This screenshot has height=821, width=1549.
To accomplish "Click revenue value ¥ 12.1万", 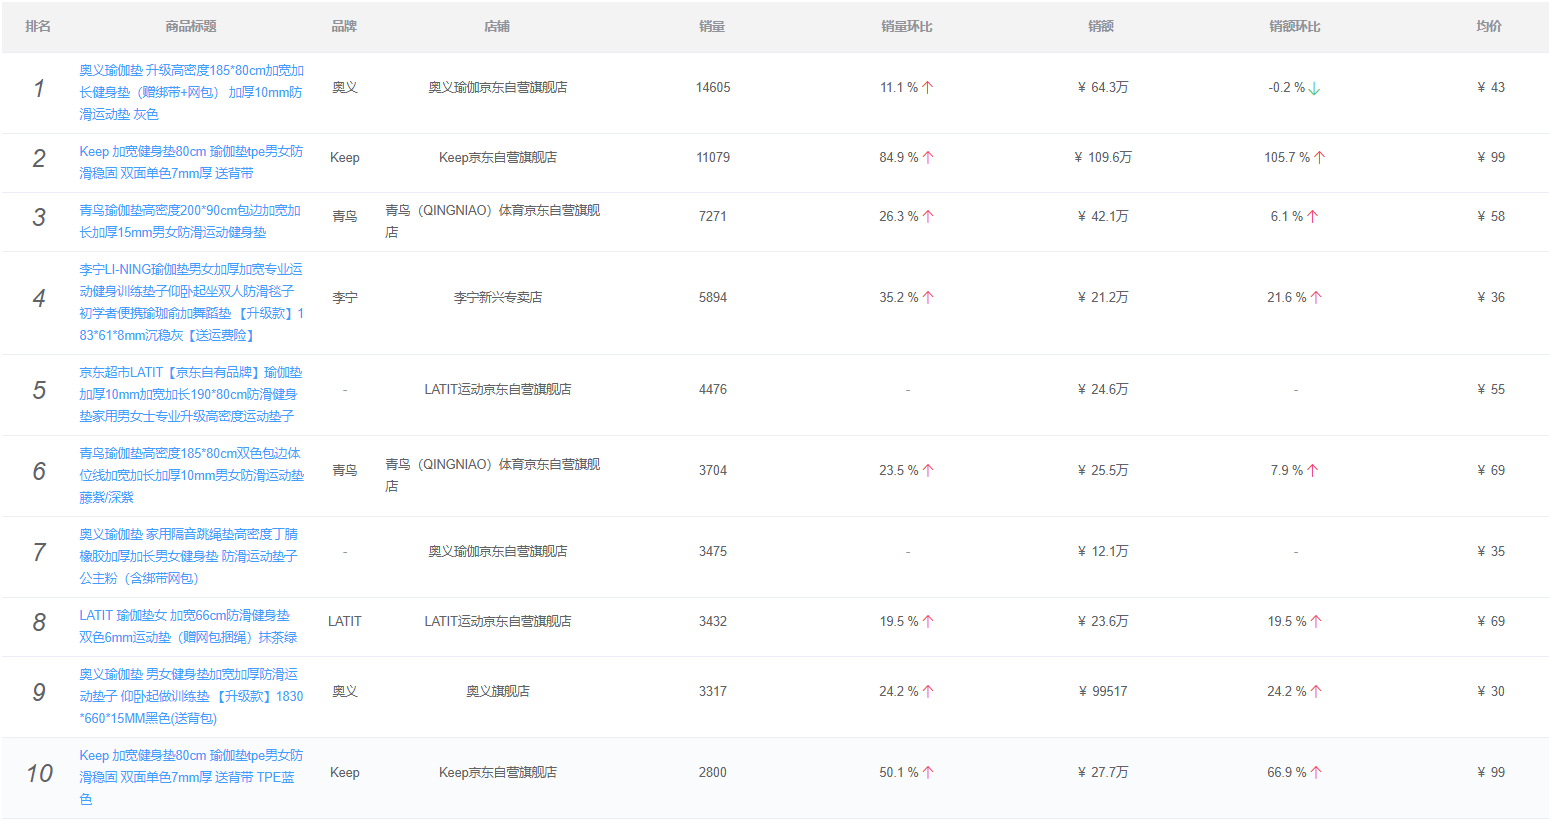I will [1103, 552].
